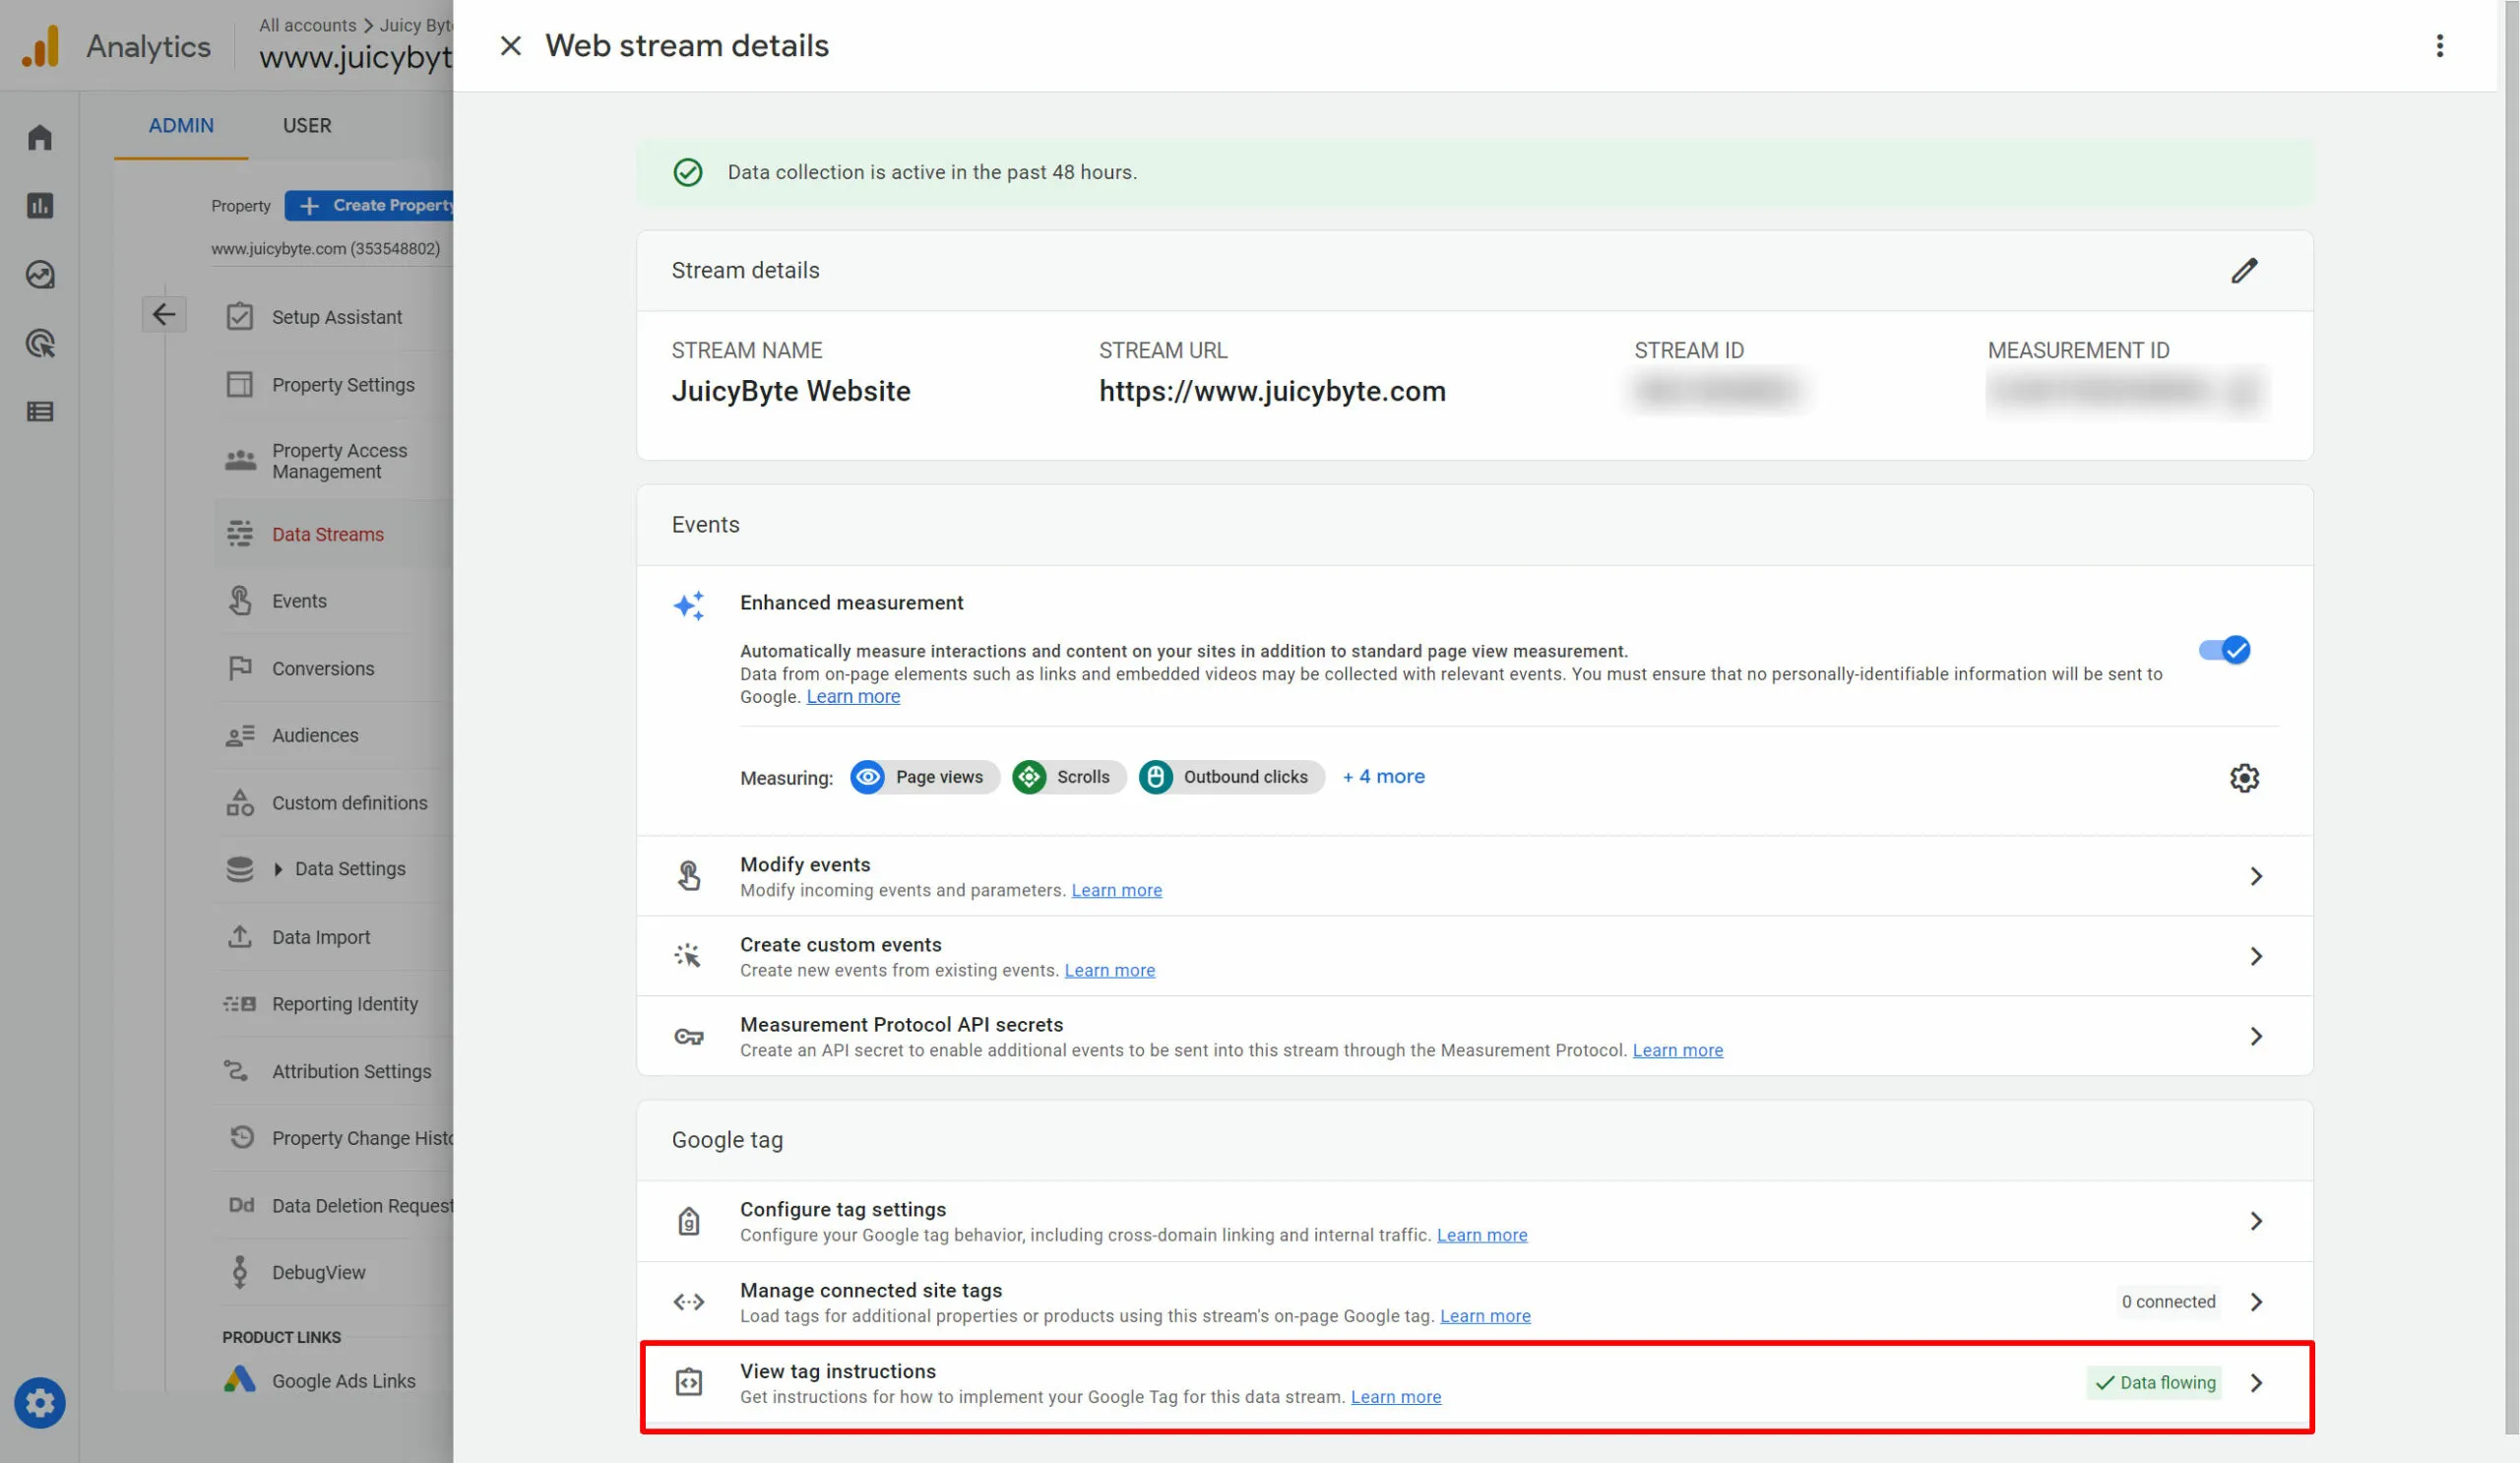The image size is (2520, 1463).
Task: Open Manage connected site tags
Action: tap(870, 1290)
